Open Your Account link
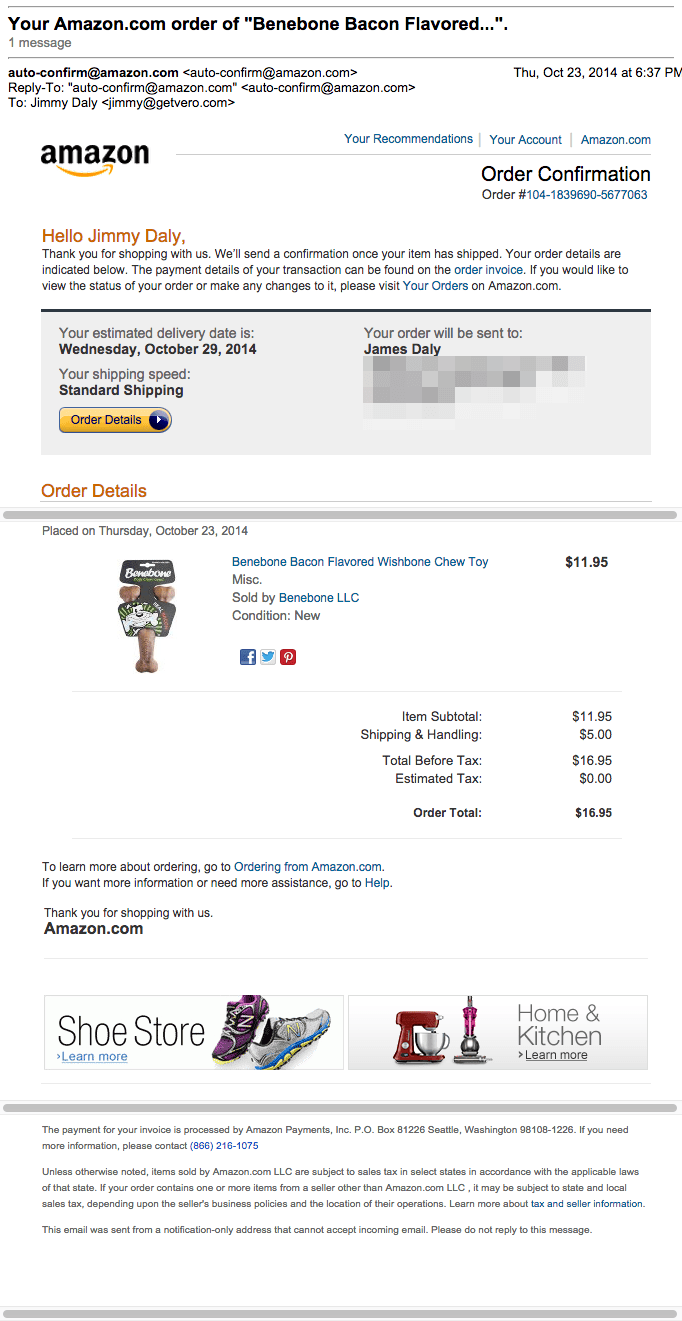The height and width of the screenshot is (1321, 682). point(526,140)
